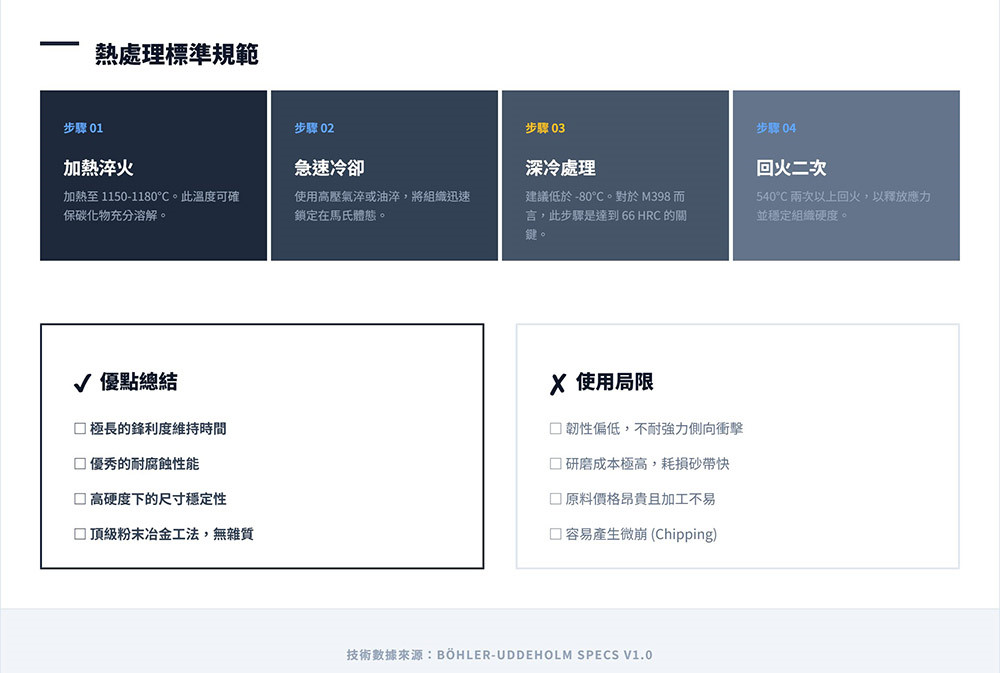Toggle the 高硬度下的尺寸穩定性 checkbox
This screenshot has width=1000, height=673.
pyautogui.click(x=79, y=499)
